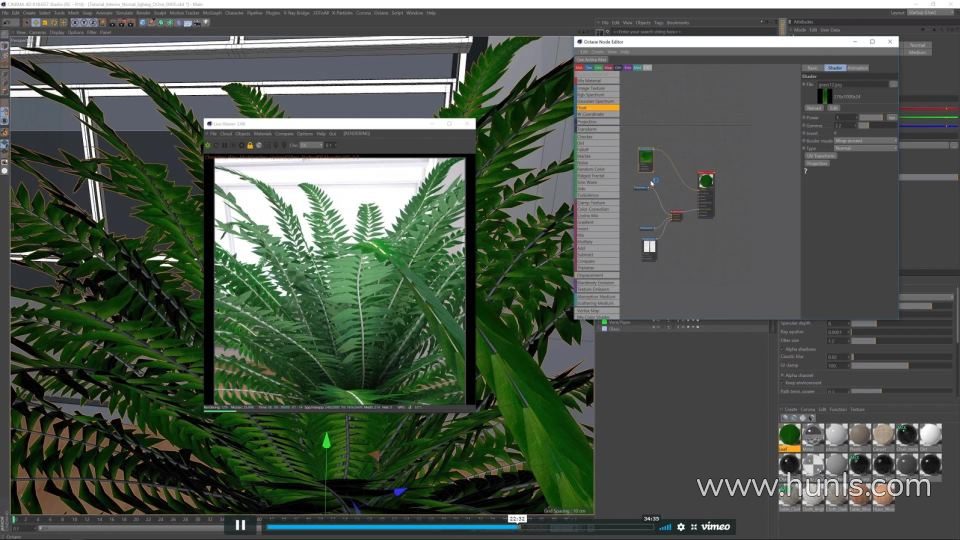Viewport: 960px width, 540px height.
Task: Click the UV Transform button
Action: tap(820, 156)
